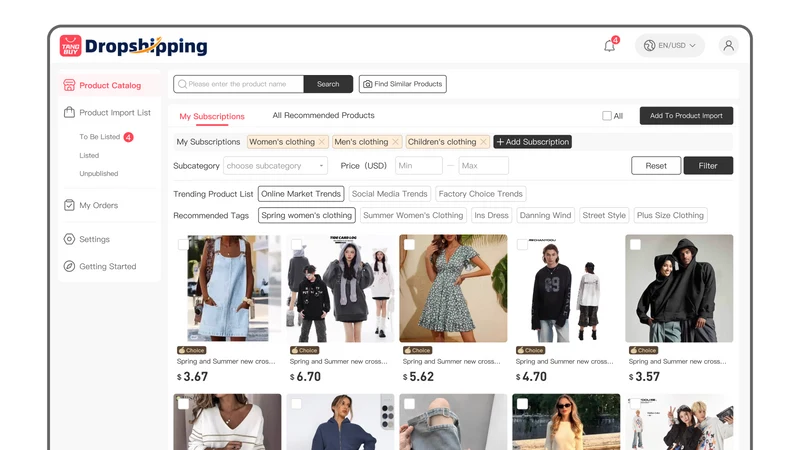Select checkbox on denim overall dress product
The width and height of the screenshot is (800, 450).
pos(183,244)
